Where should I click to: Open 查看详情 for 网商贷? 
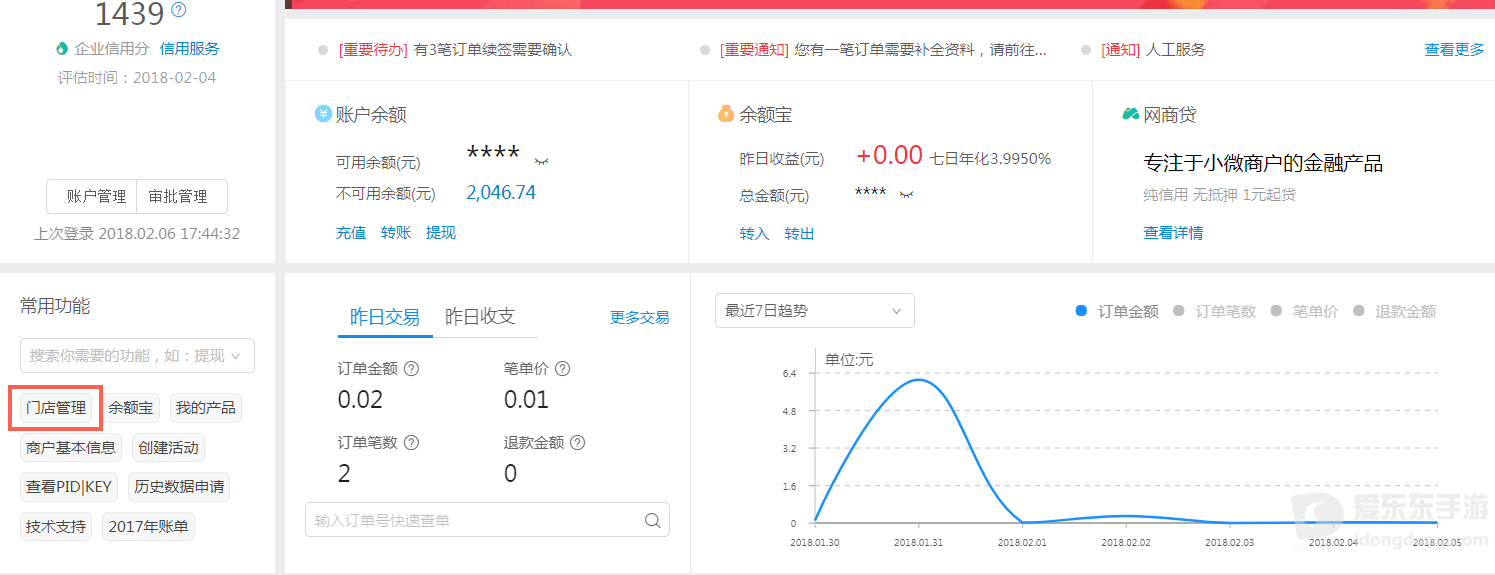point(1173,232)
